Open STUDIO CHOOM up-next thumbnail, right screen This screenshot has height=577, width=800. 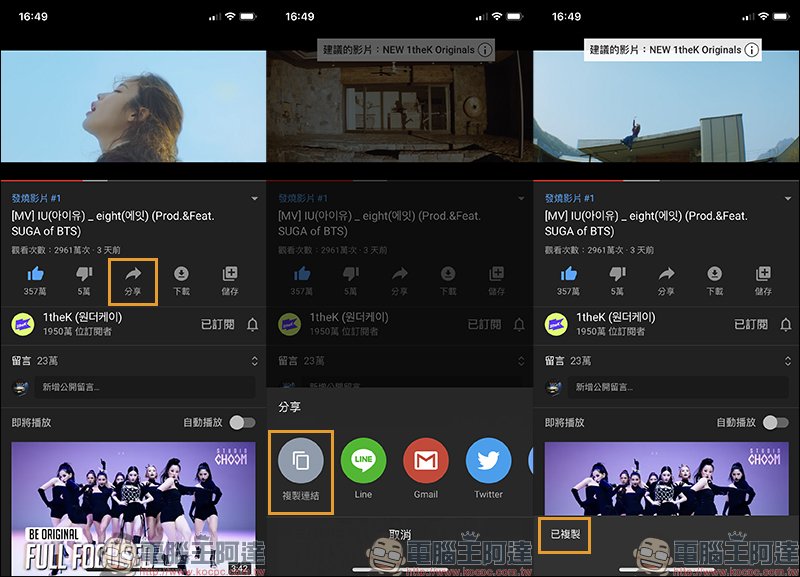pyautogui.click(x=667, y=479)
